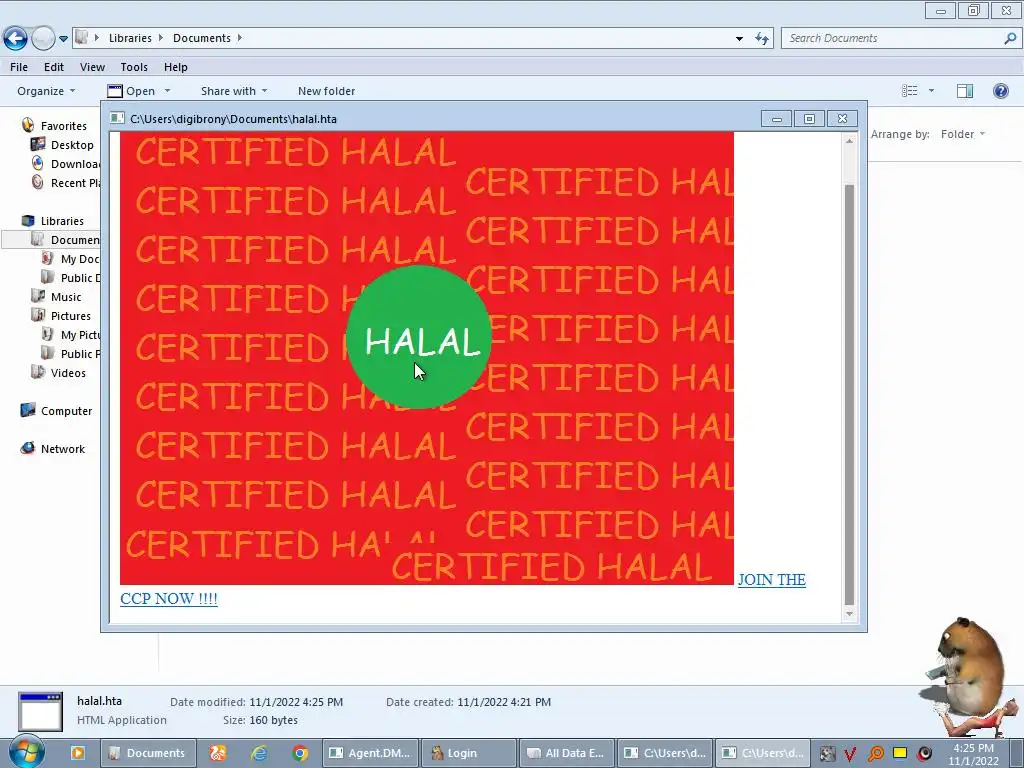The width and height of the screenshot is (1024, 768).
Task: Switch to All Data E... taskbar window
Action: pyautogui.click(x=567, y=753)
